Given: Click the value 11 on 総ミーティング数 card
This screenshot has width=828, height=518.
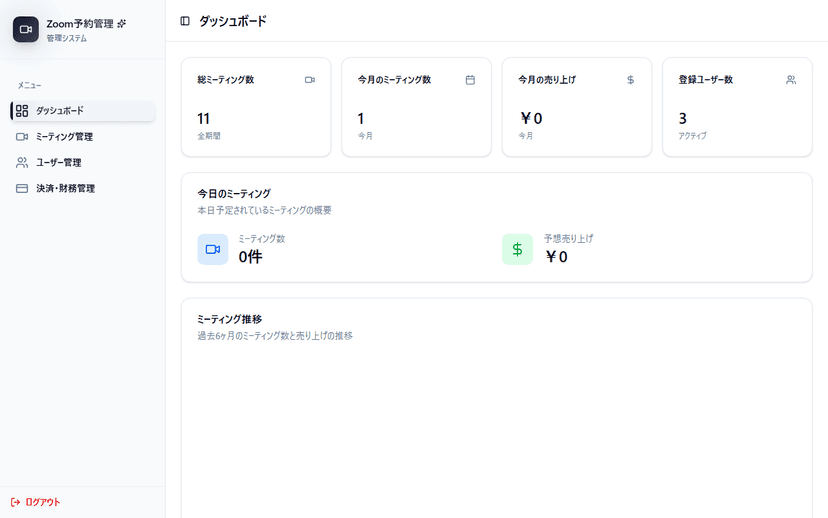Looking at the screenshot, I should tap(203, 118).
